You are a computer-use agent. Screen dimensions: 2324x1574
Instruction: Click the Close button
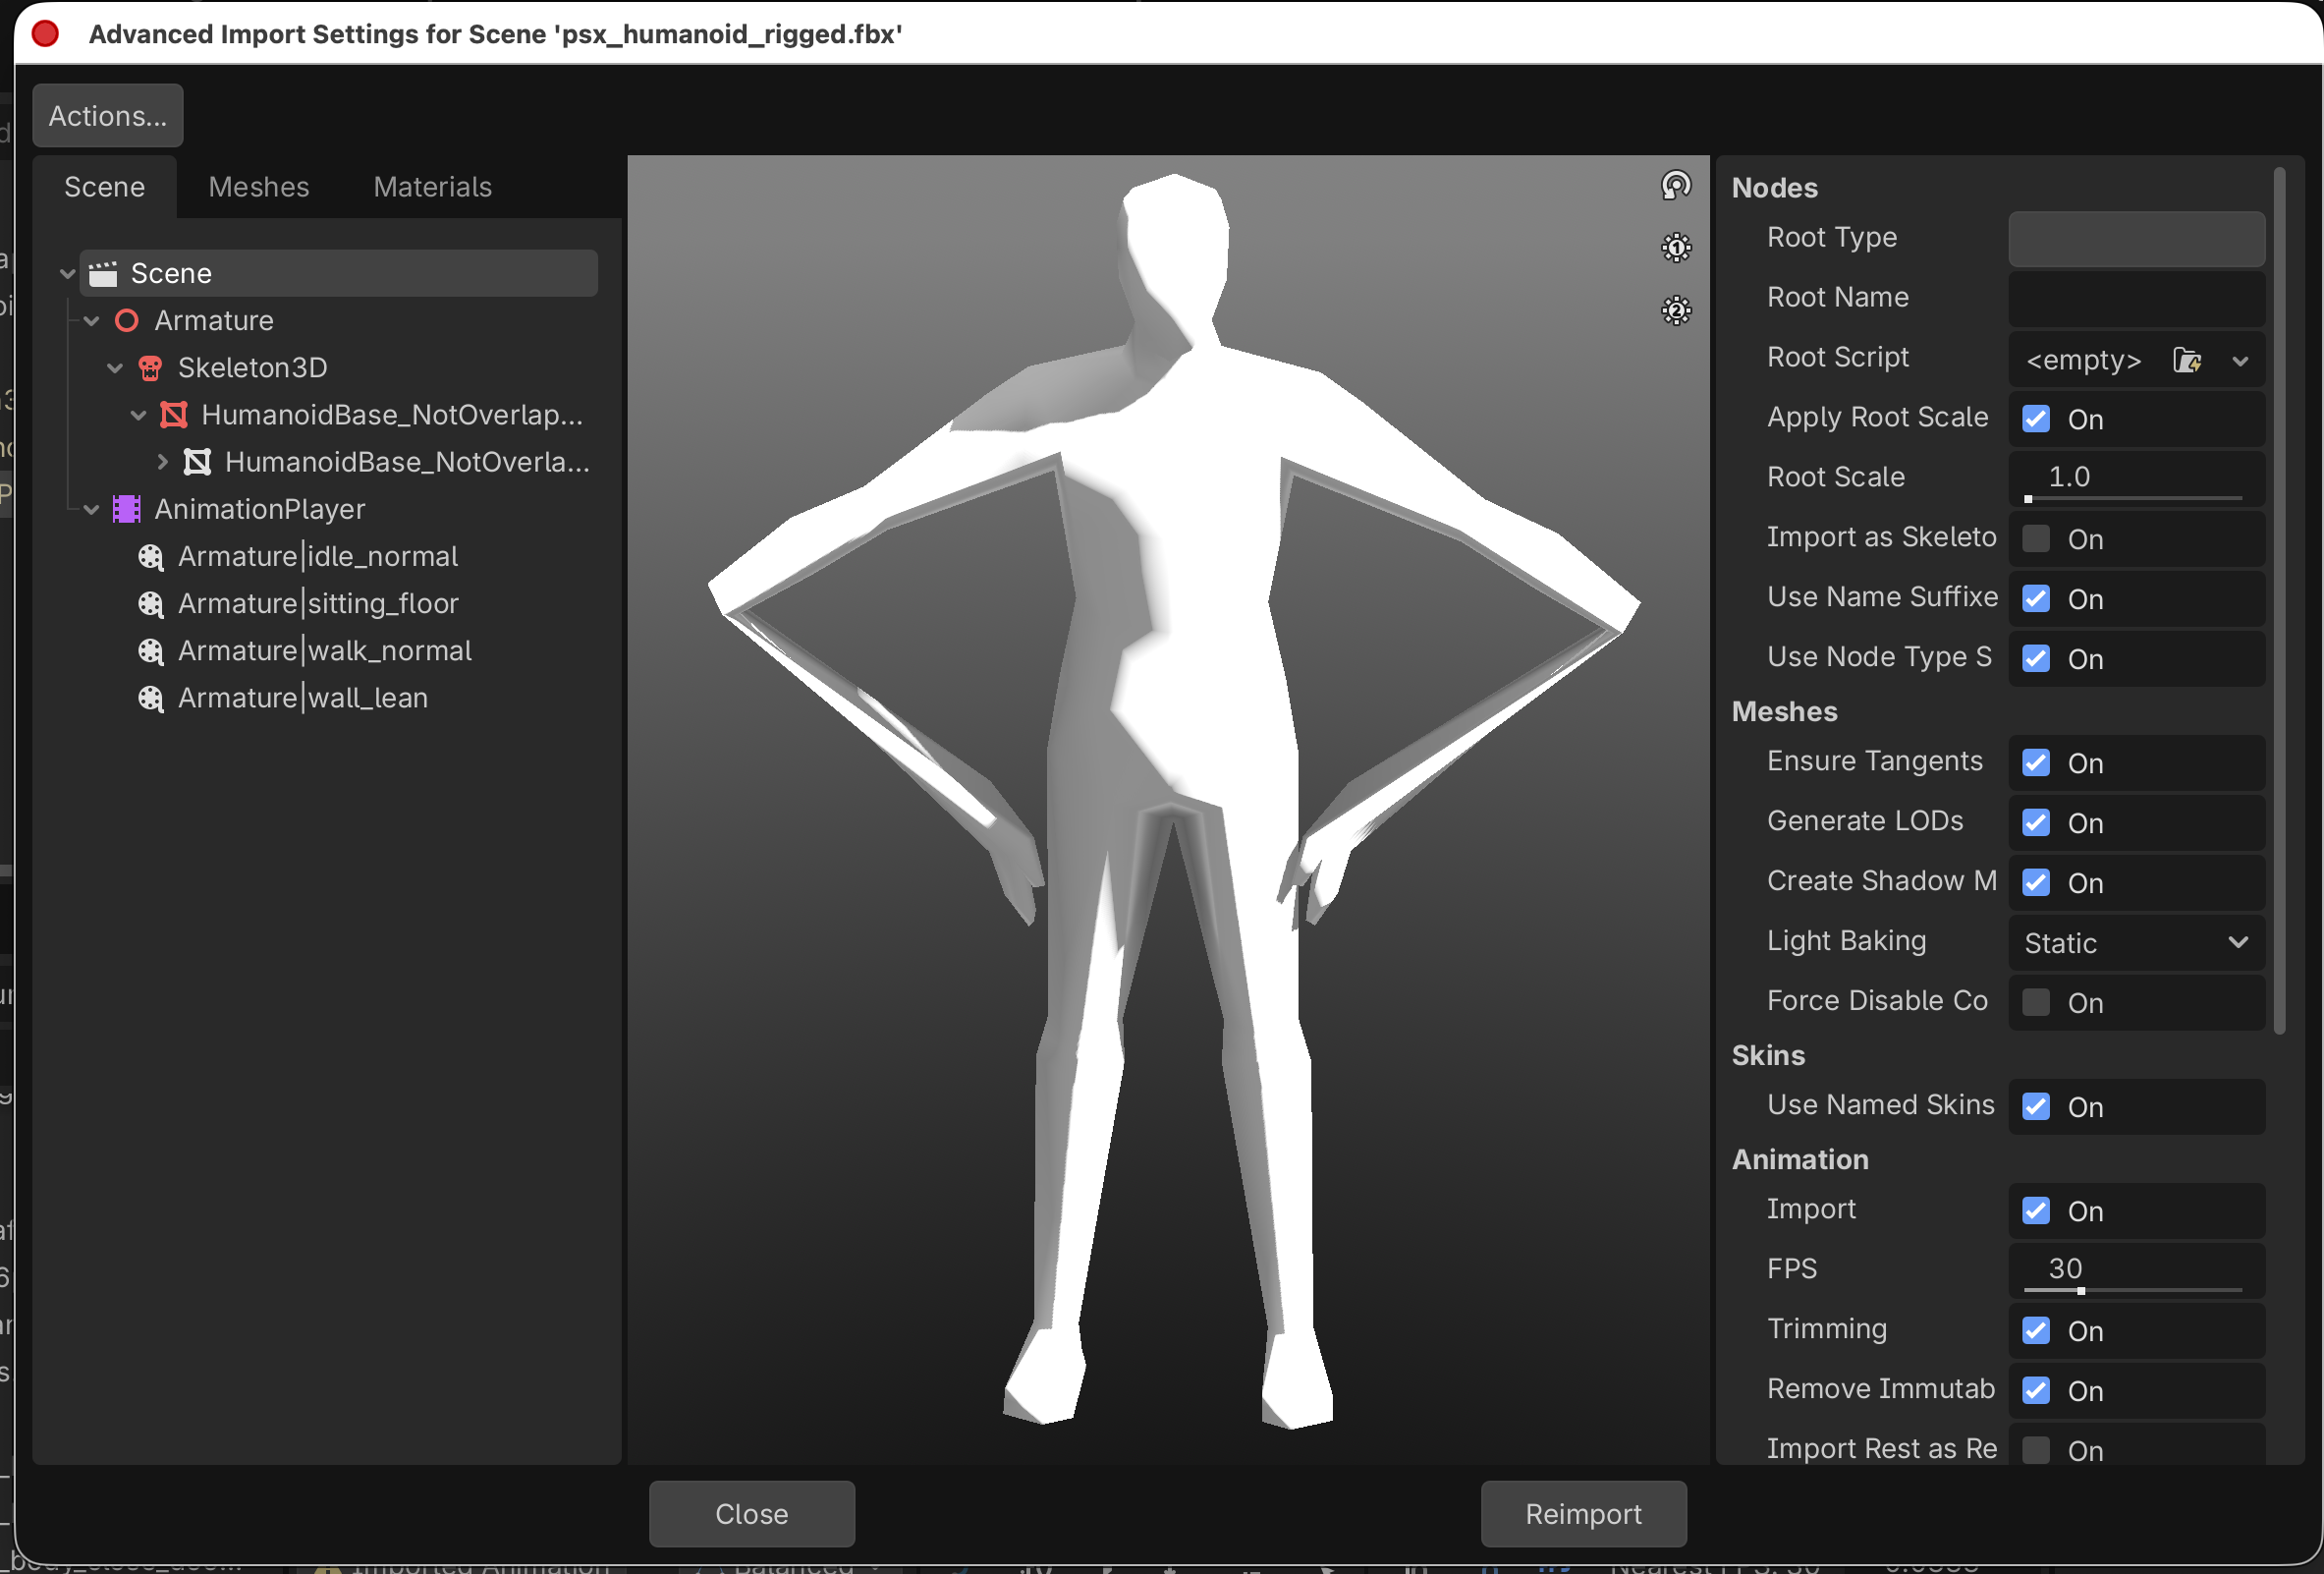pyautogui.click(x=752, y=1514)
